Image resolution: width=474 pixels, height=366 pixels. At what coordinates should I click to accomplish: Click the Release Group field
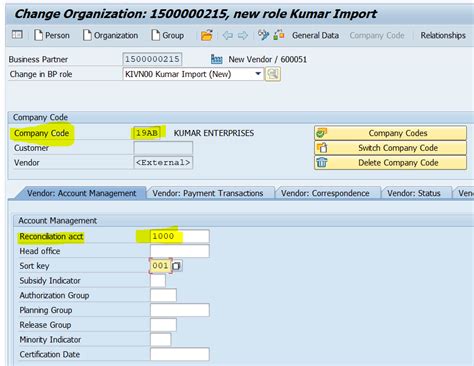(163, 325)
